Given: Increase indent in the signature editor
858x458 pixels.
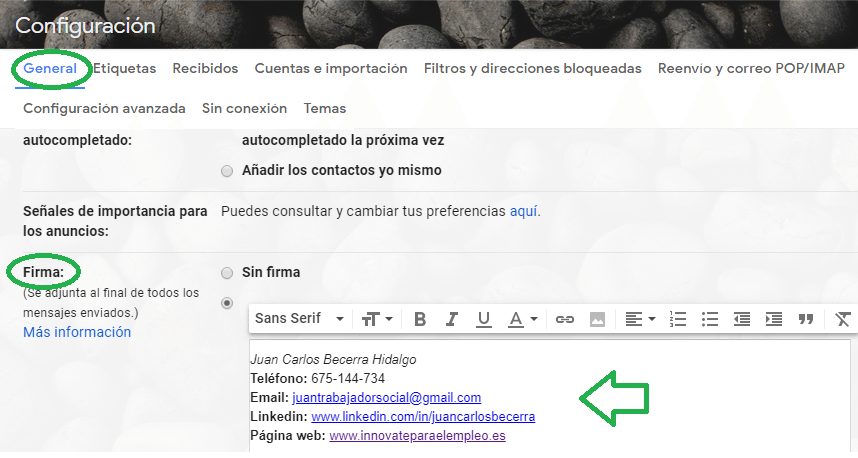Looking at the screenshot, I should pos(774,319).
